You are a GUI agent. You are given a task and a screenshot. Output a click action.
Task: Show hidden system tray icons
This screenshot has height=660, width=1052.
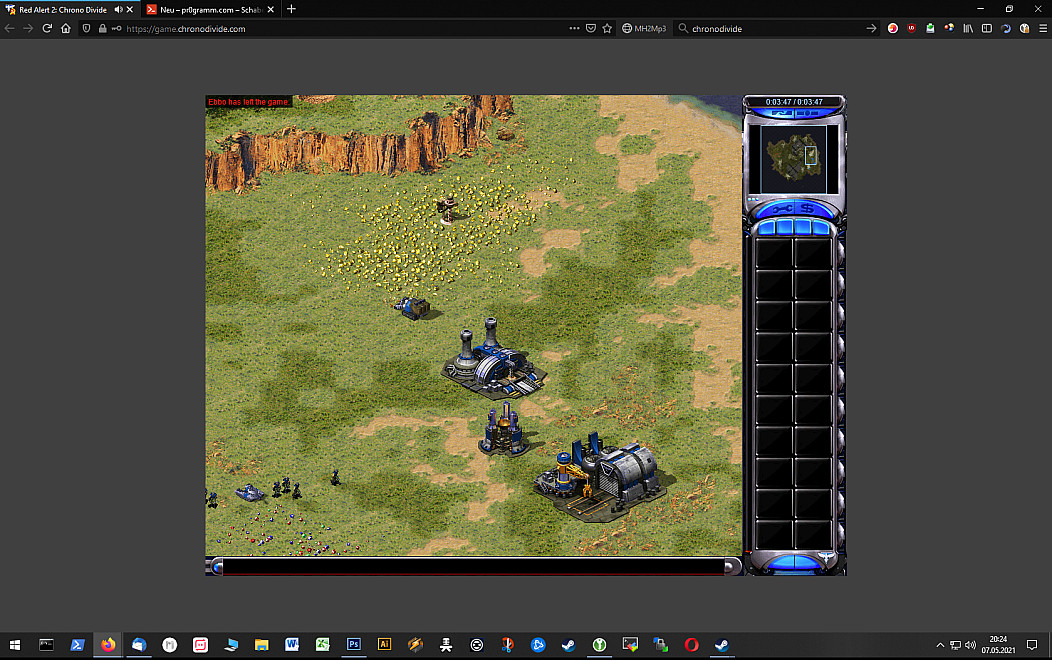point(939,645)
